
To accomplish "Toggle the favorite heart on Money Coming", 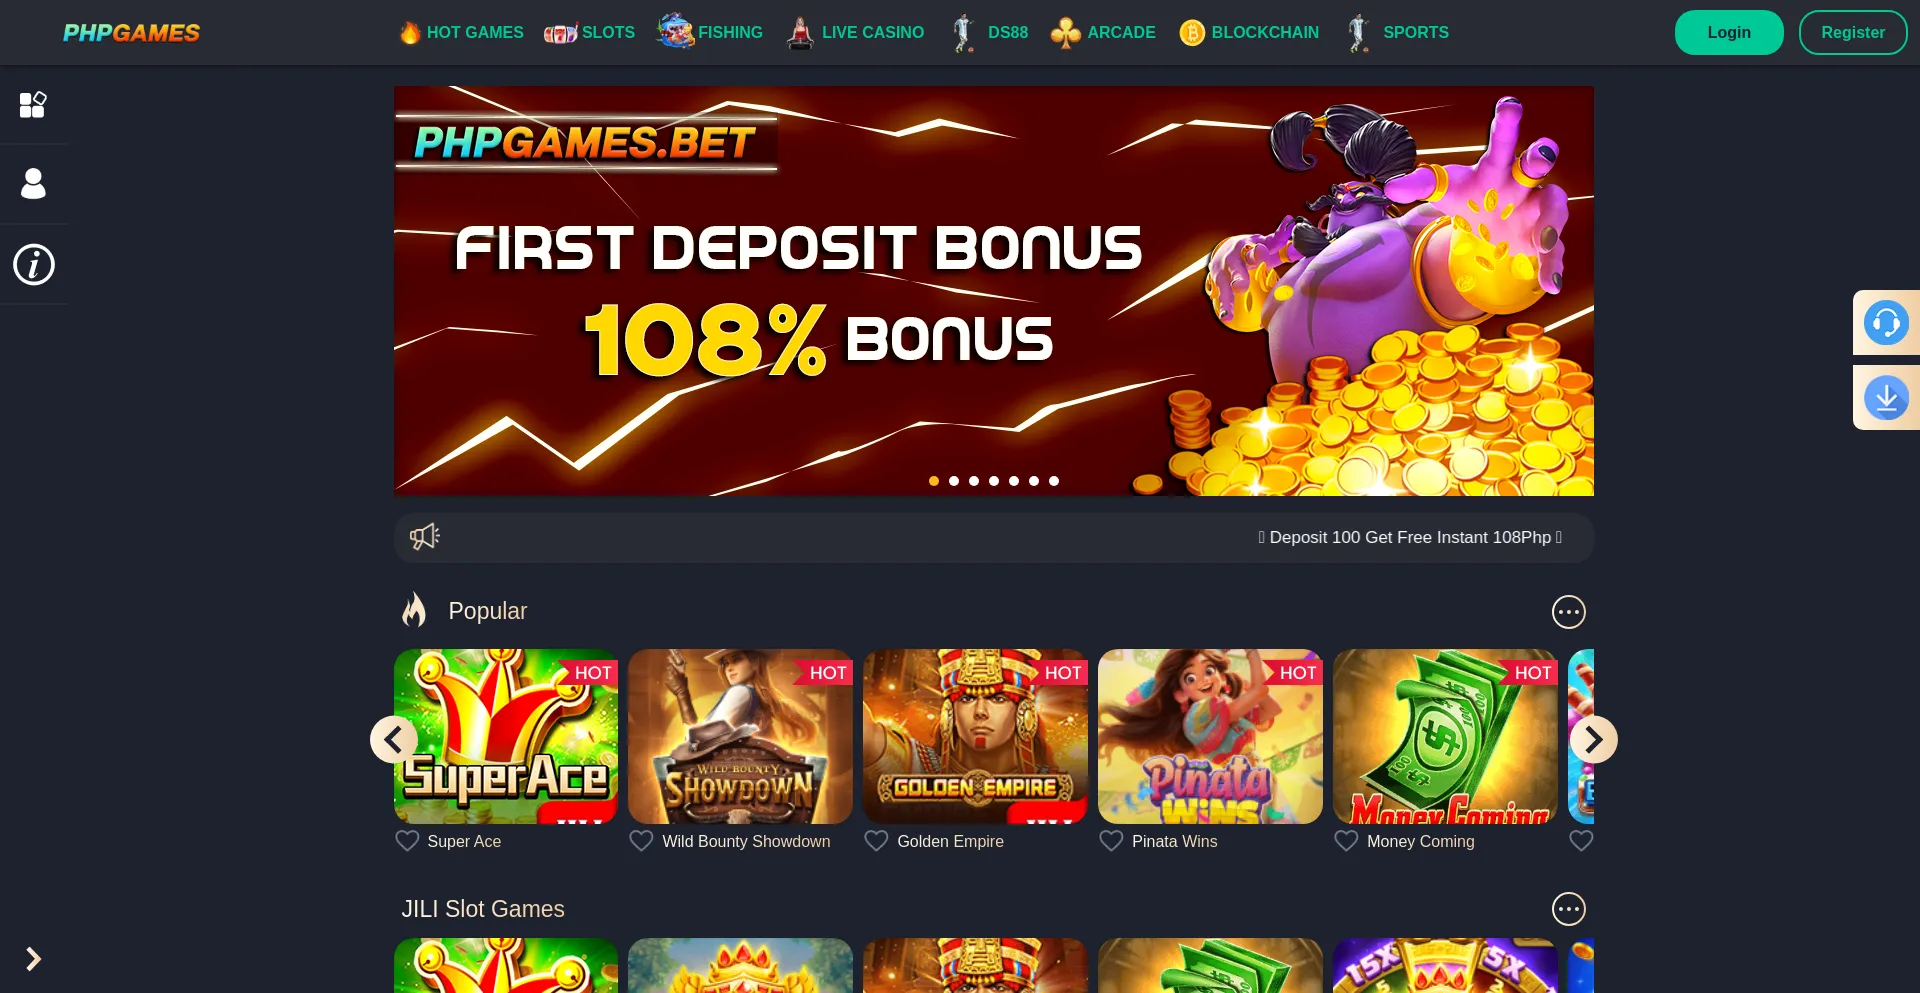I will tap(1346, 841).
